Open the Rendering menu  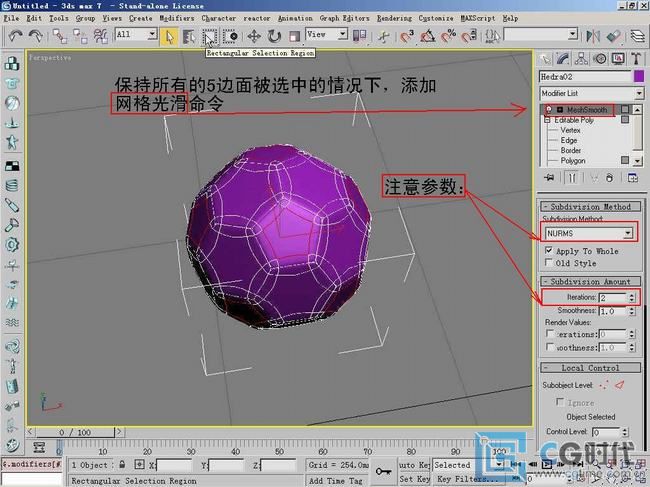pos(394,18)
